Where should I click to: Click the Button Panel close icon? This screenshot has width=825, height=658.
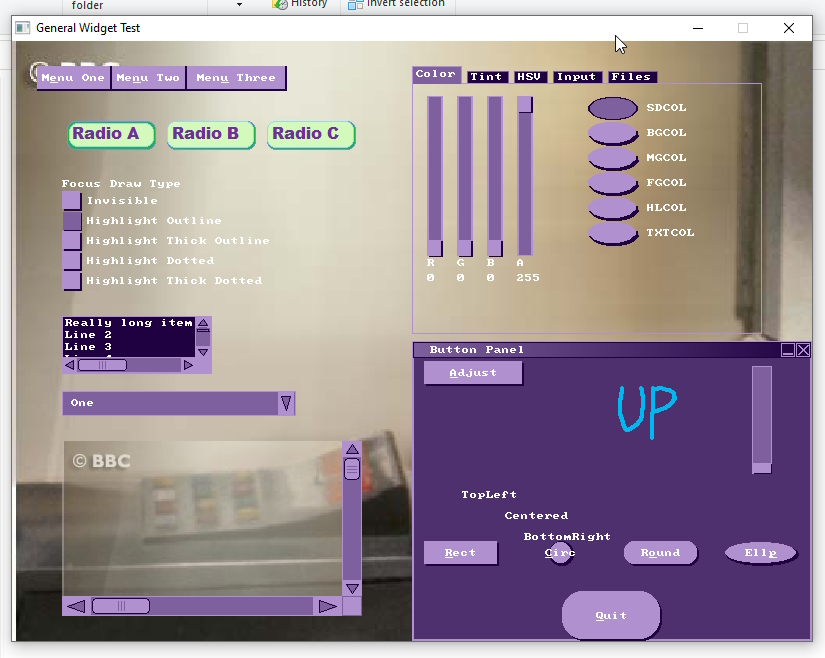tap(803, 350)
